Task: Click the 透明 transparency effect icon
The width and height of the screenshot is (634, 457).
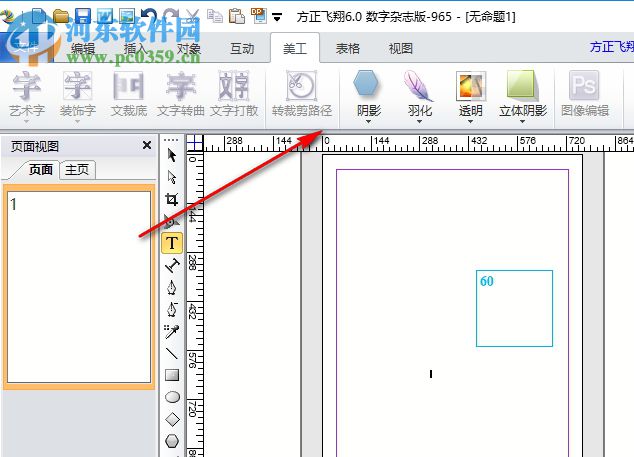Action: pos(470,85)
